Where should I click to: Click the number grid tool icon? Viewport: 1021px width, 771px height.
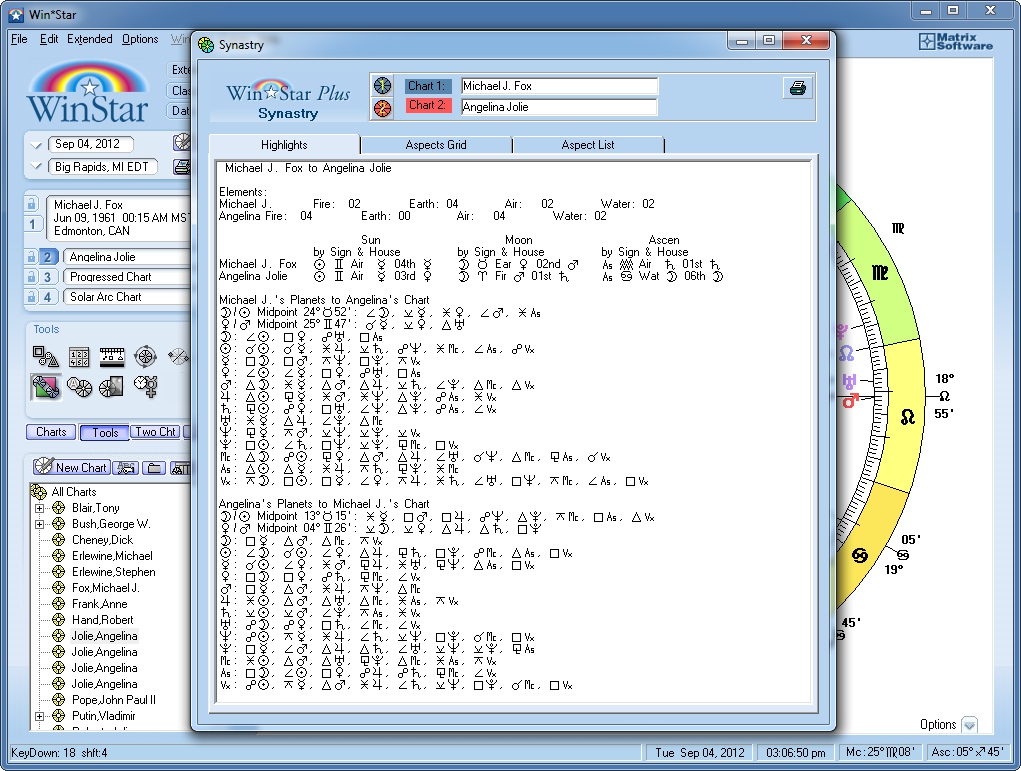pos(79,356)
